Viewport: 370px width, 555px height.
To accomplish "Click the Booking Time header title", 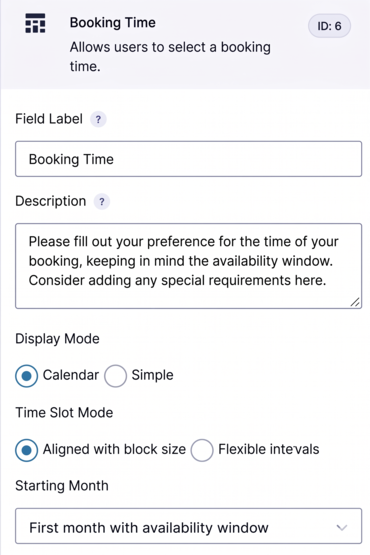I will 113,23.
